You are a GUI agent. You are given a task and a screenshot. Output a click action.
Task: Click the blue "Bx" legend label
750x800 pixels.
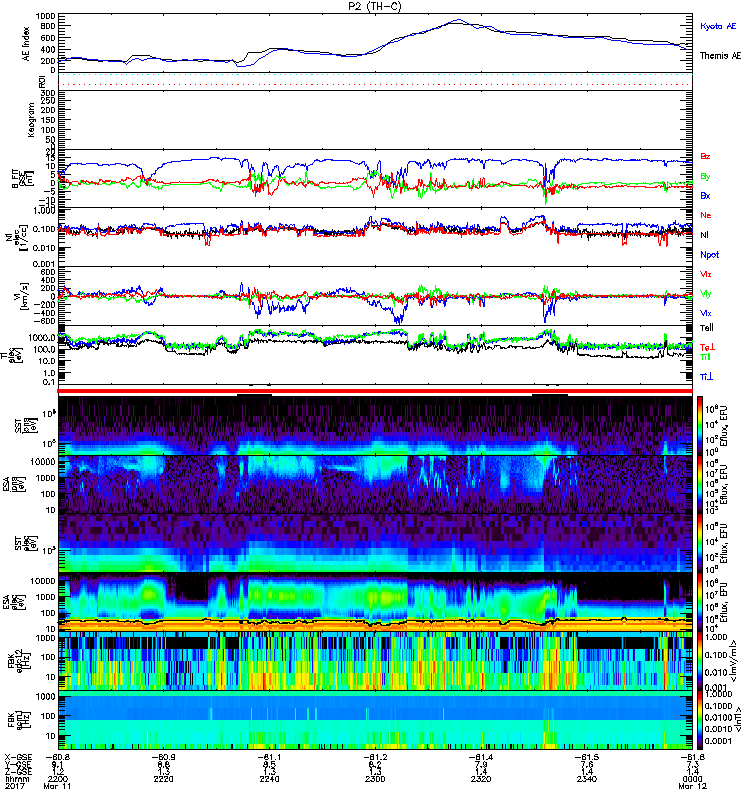pos(705,196)
